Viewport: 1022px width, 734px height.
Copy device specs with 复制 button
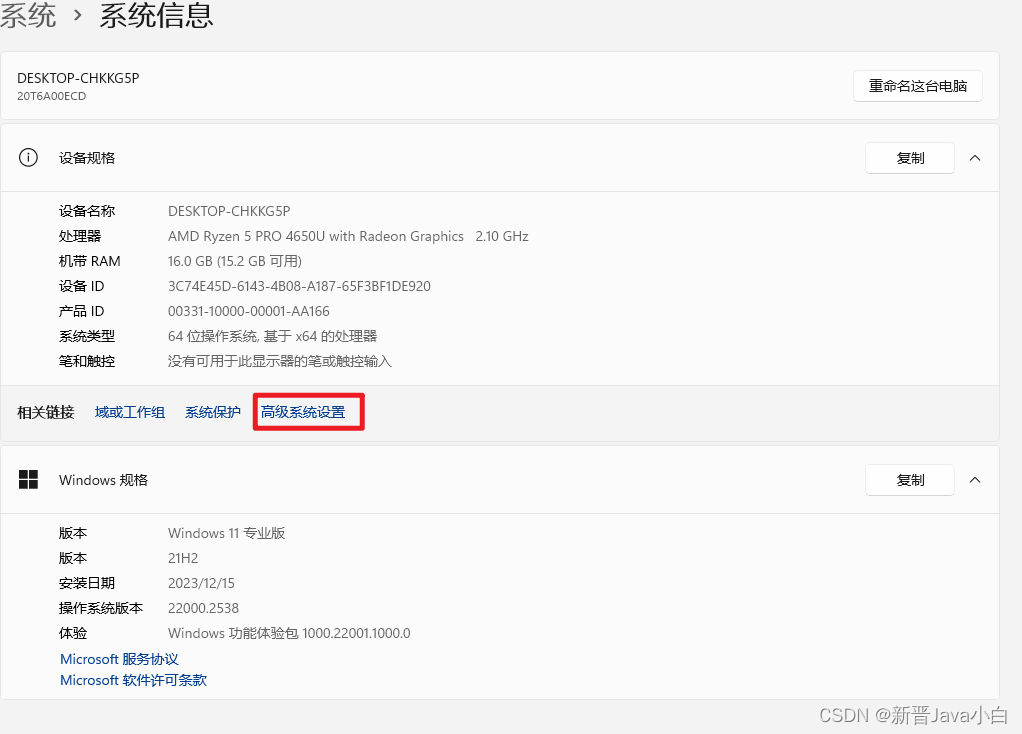pyautogui.click(x=909, y=158)
